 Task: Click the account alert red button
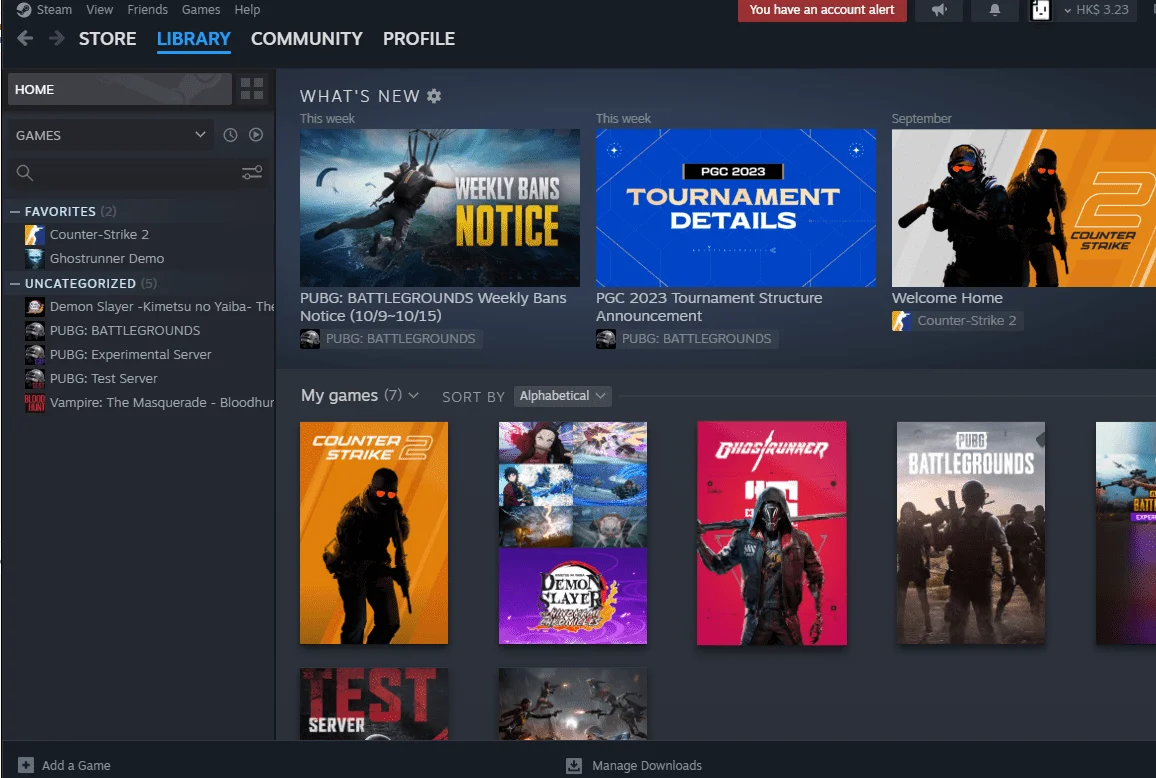coord(822,10)
